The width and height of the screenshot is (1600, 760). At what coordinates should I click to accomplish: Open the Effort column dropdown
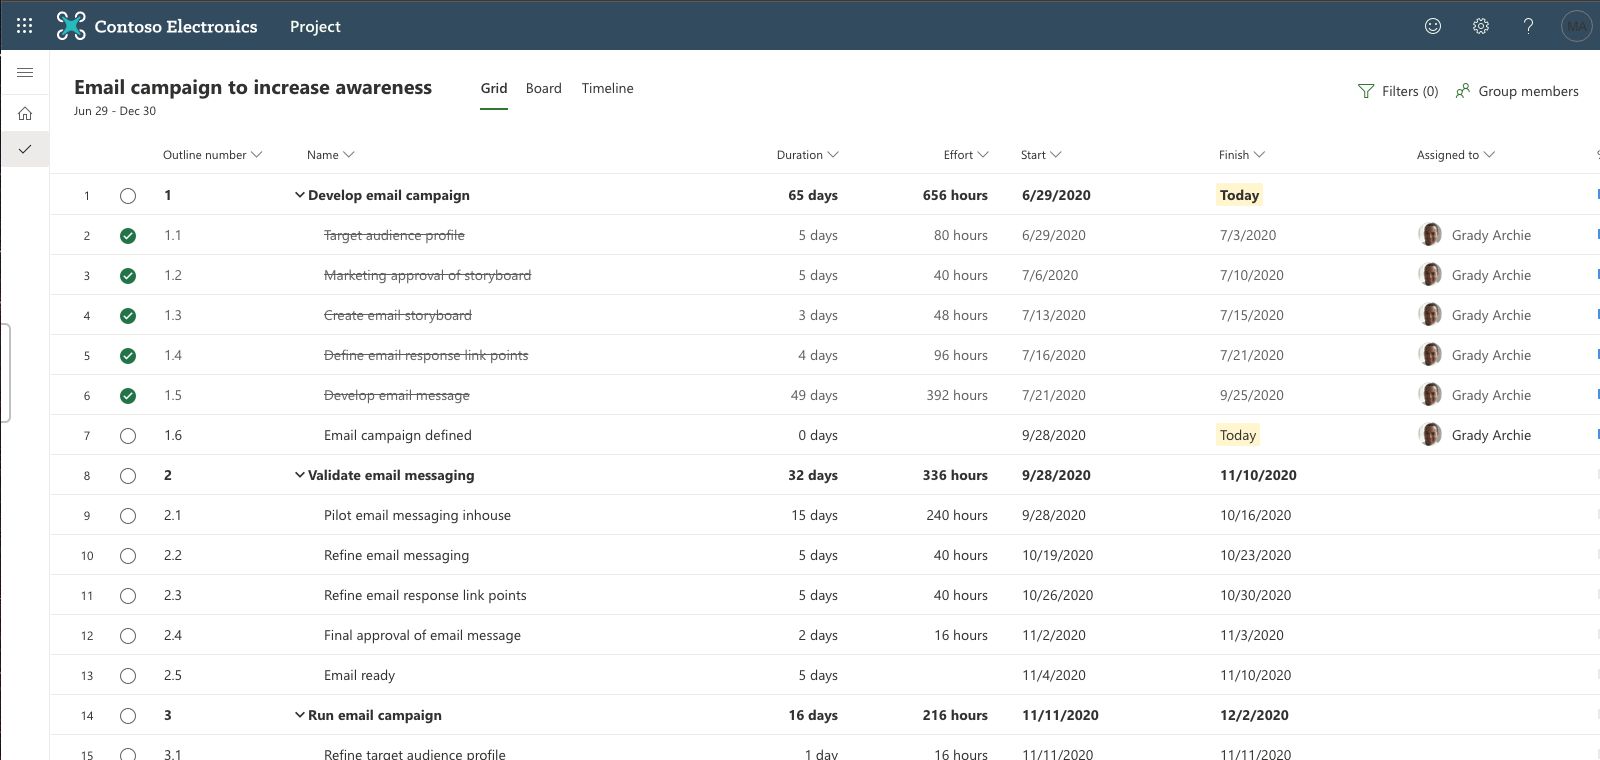coord(983,155)
